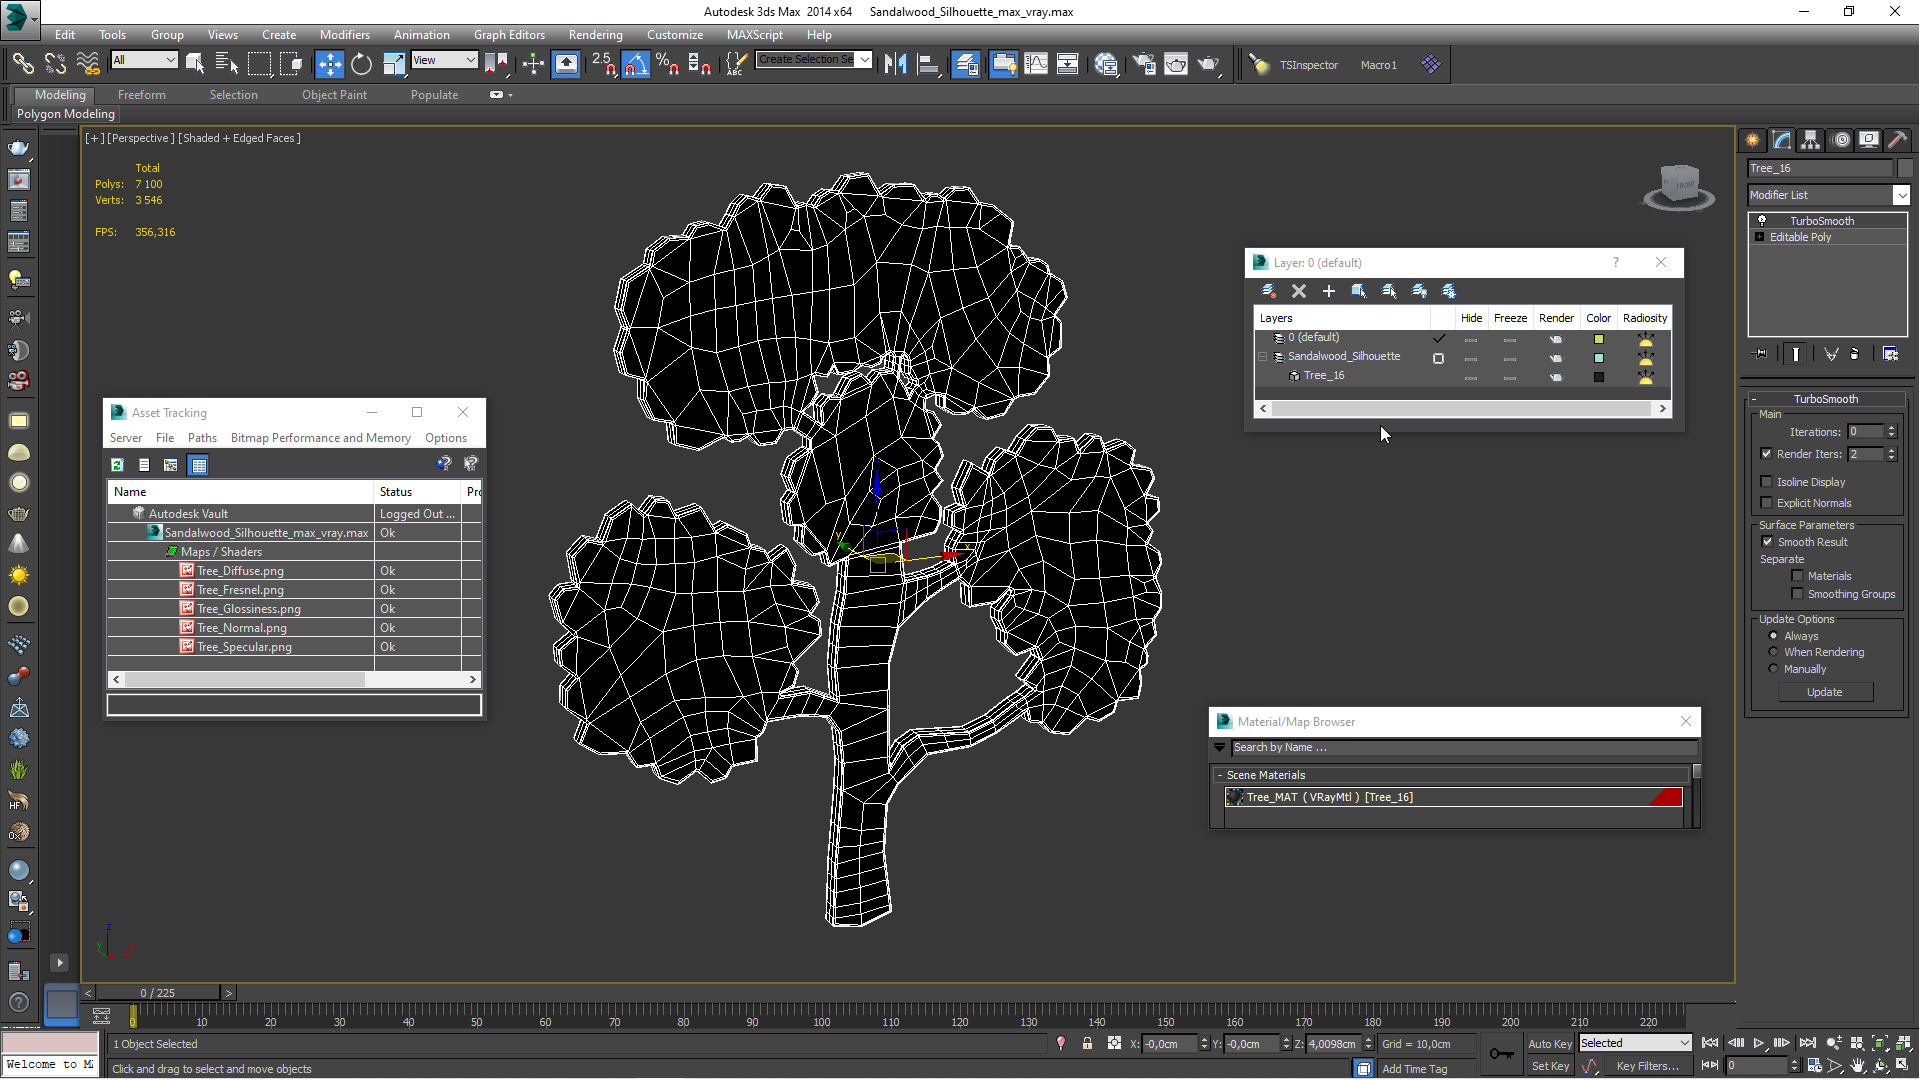
Task: Open the Curve Editor from the toolbar
Action: click(x=1036, y=65)
